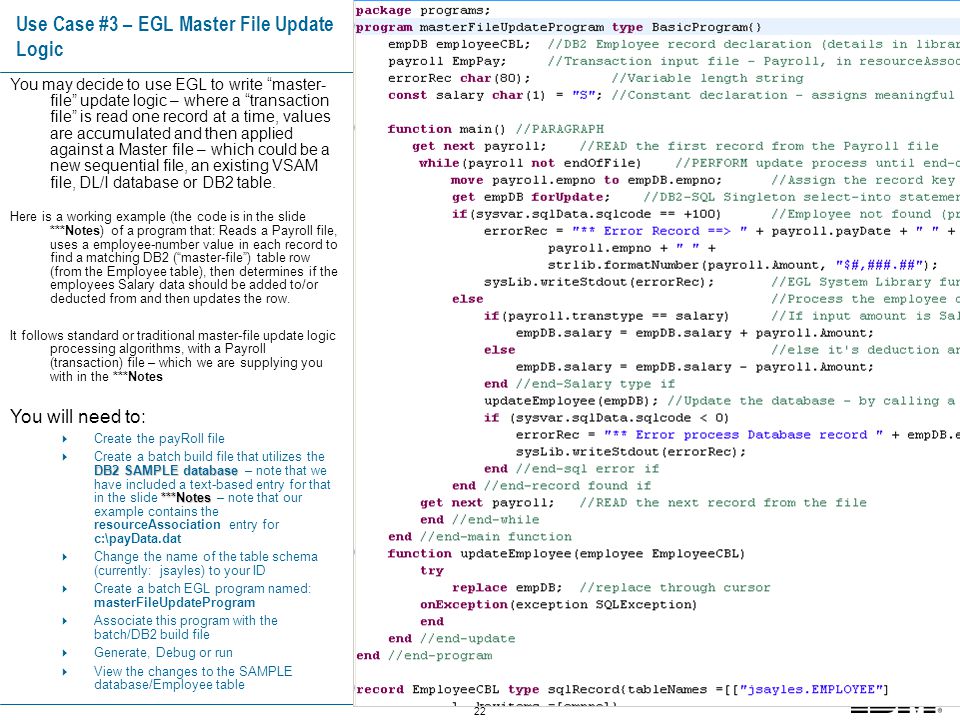Viewport: 960px width, 720px height.
Task: Click the comment "//end-record found if"
Action: pos(568,486)
